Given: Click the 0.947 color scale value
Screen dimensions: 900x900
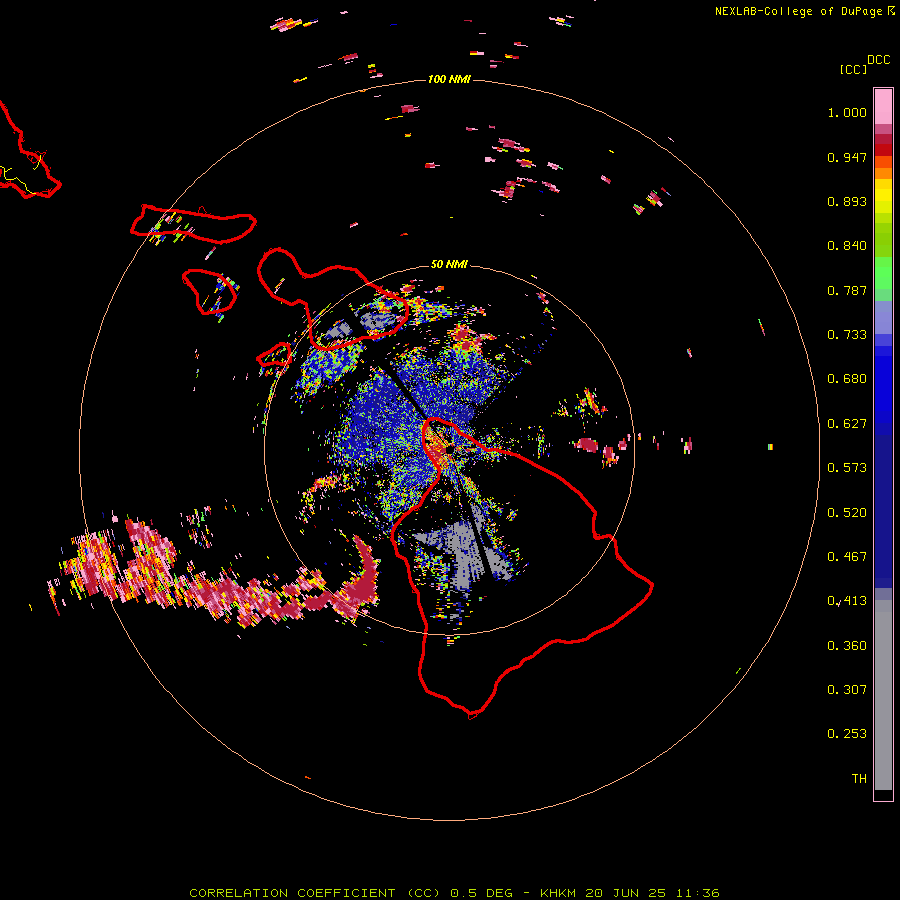Looking at the screenshot, I should (847, 157).
